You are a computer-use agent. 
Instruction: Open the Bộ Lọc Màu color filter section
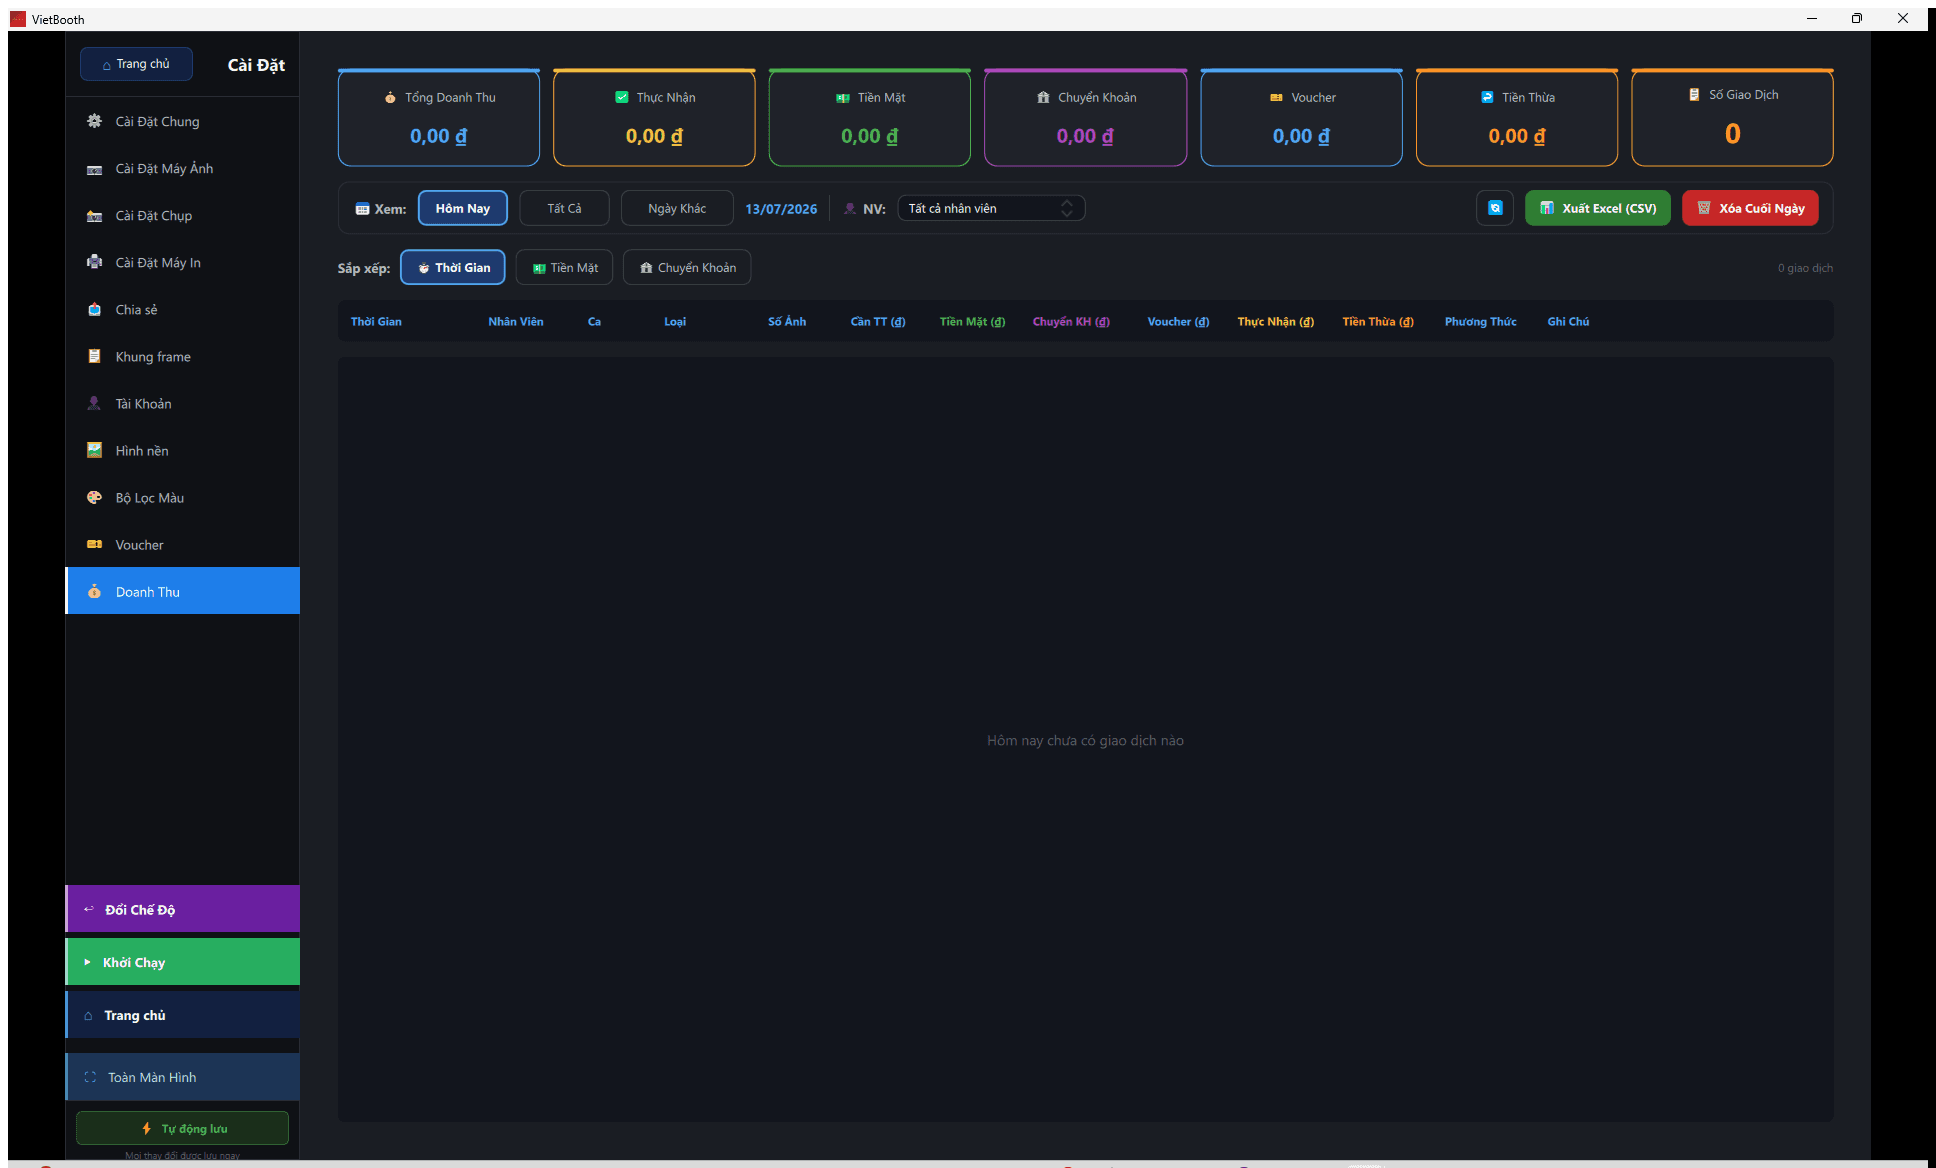(x=182, y=498)
